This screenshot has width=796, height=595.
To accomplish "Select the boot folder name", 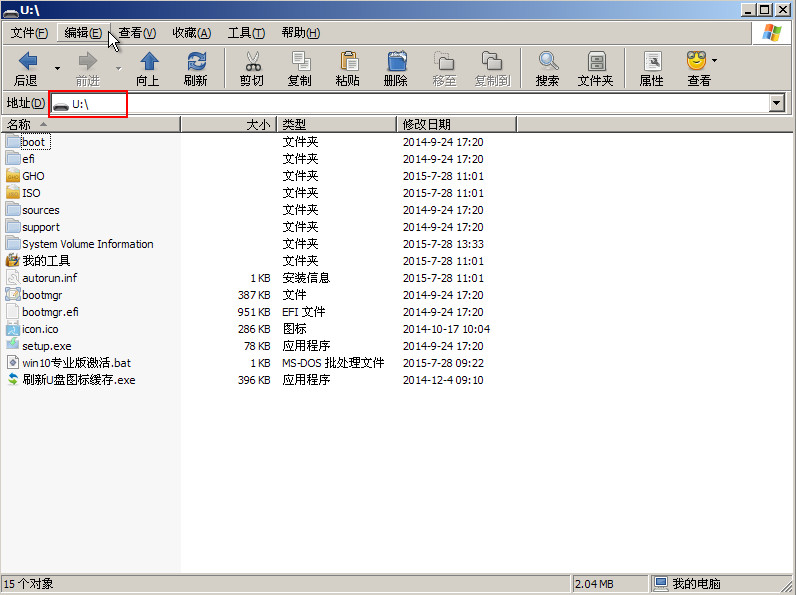I will coord(34,142).
